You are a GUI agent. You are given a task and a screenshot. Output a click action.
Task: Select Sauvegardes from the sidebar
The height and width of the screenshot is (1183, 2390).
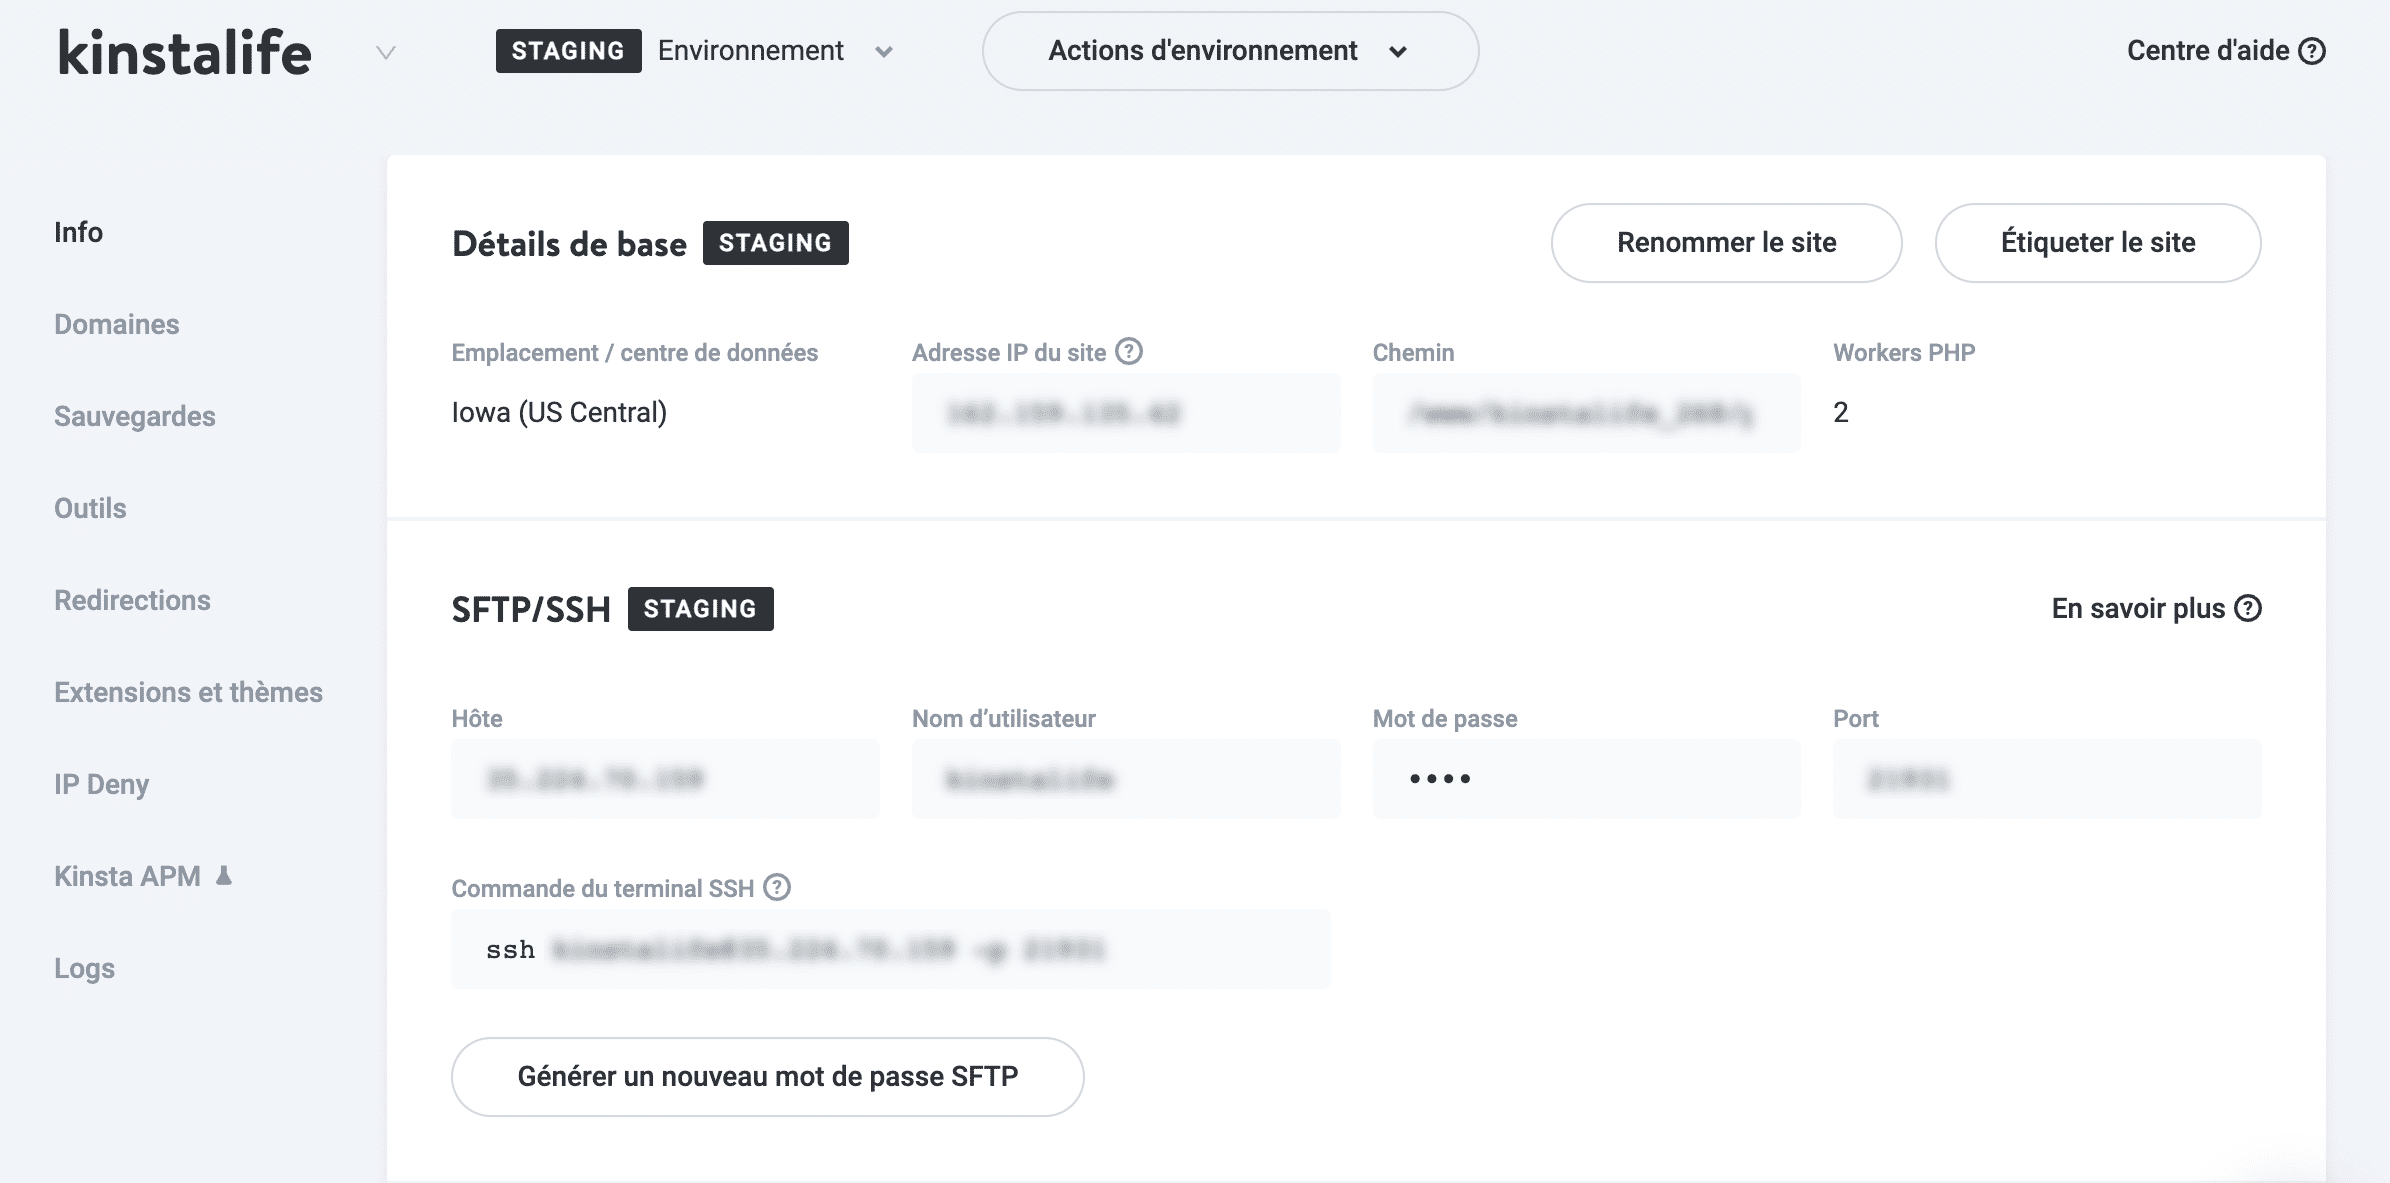[134, 416]
